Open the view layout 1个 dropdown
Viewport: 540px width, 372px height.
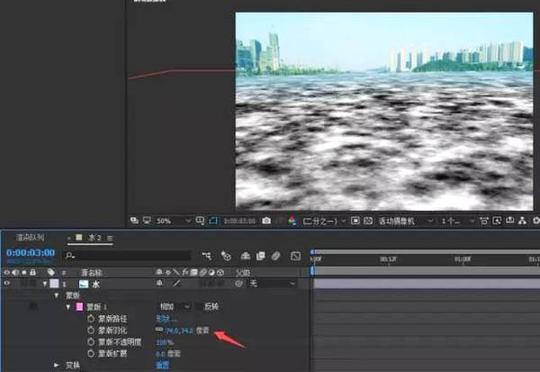point(458,221)
